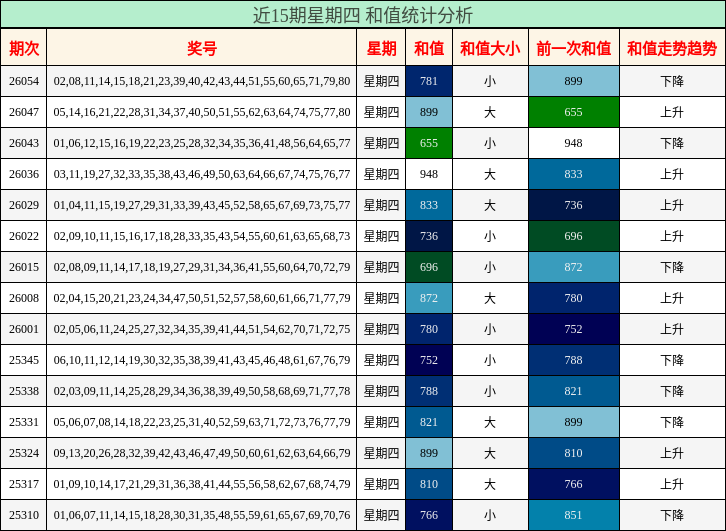Select the 上升 trend in row 25317

point(672,484)
